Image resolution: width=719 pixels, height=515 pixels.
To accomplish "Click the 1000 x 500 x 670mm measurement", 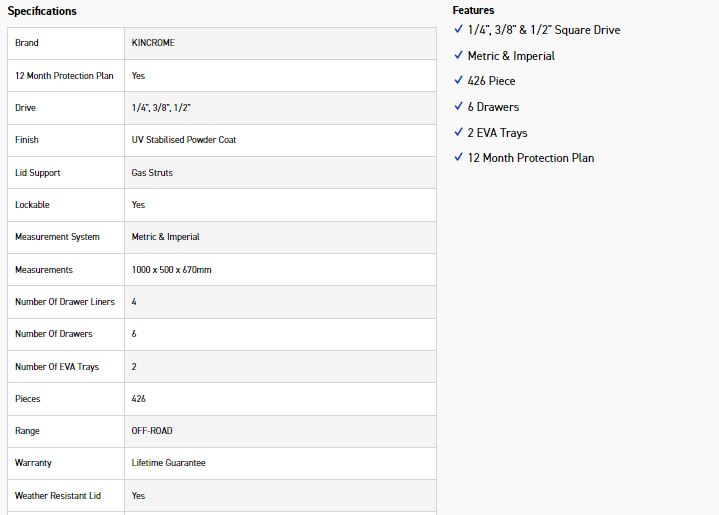I will pyautogui.click(x=171, y=270).
